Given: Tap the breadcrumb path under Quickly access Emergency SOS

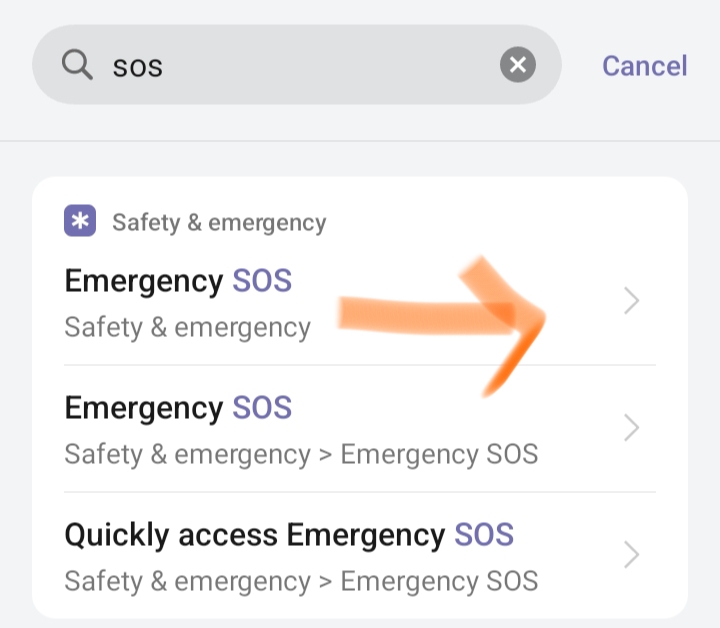Looking at the screenshot, I should pos(301,581).
